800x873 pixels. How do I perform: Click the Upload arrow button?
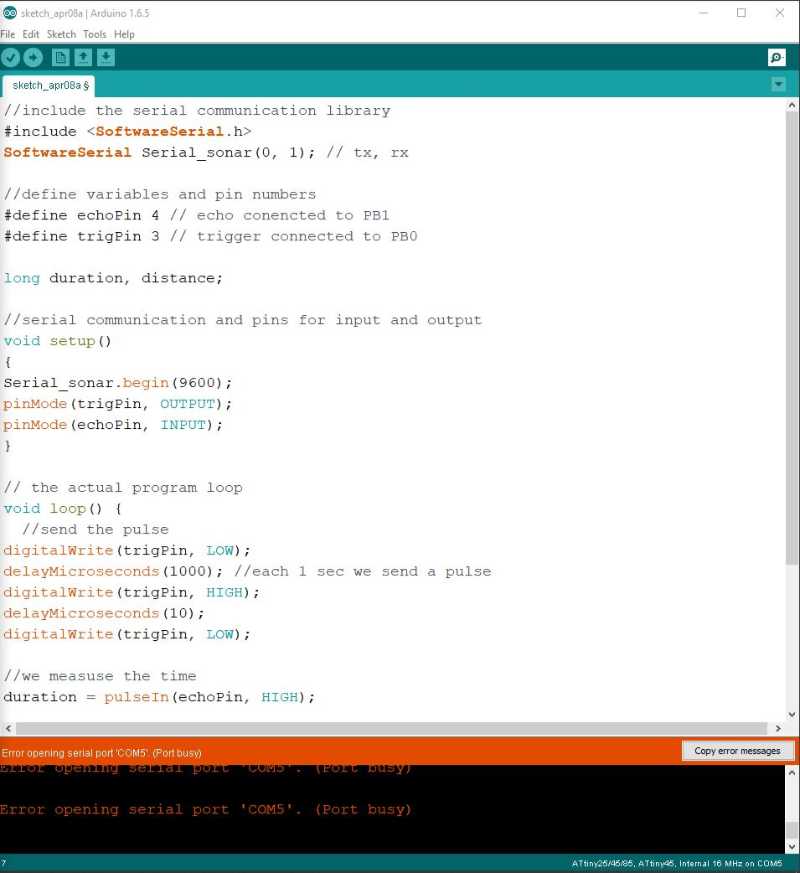click(33, 57)
